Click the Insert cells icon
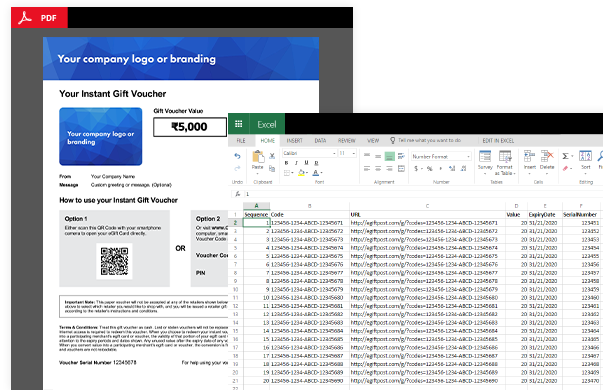Image resolution: width=603 pixels, height=390 pixels. (530, 156)
